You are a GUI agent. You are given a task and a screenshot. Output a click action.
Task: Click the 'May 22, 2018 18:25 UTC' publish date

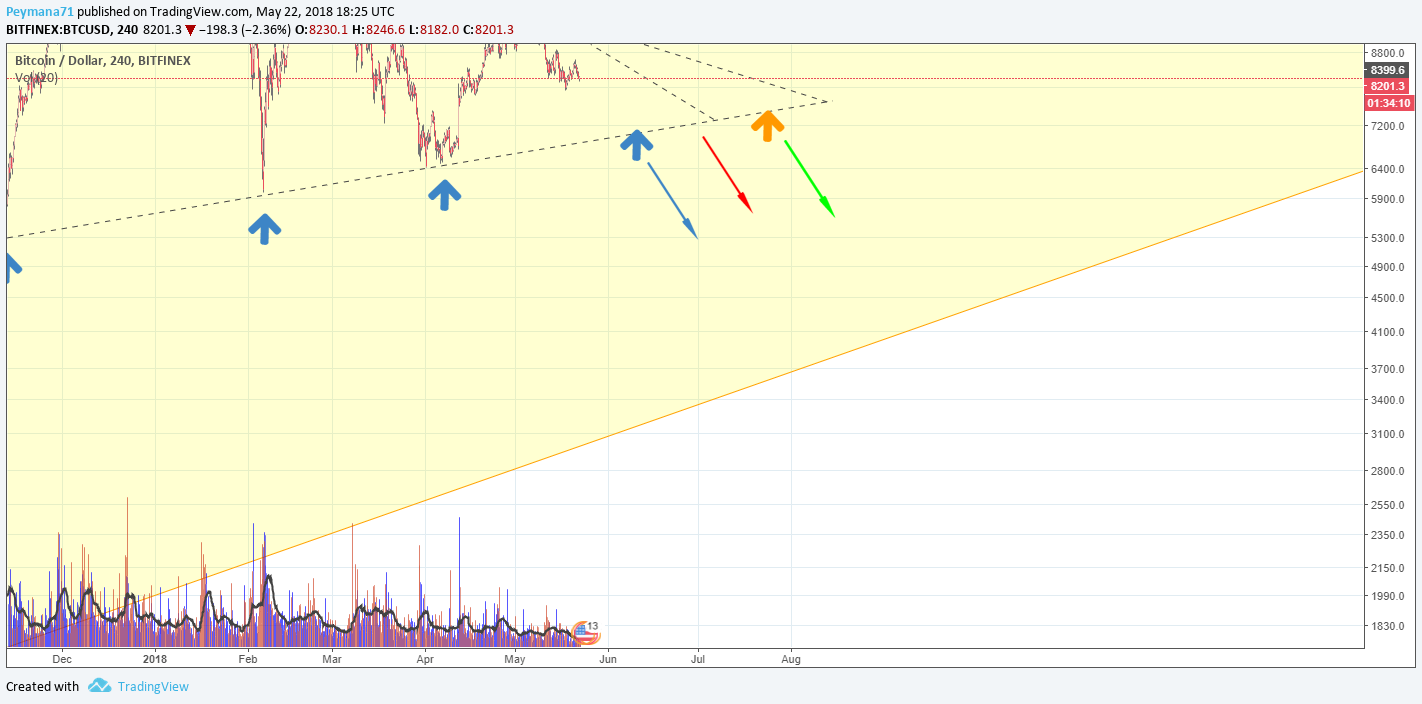tap(325, 11)
